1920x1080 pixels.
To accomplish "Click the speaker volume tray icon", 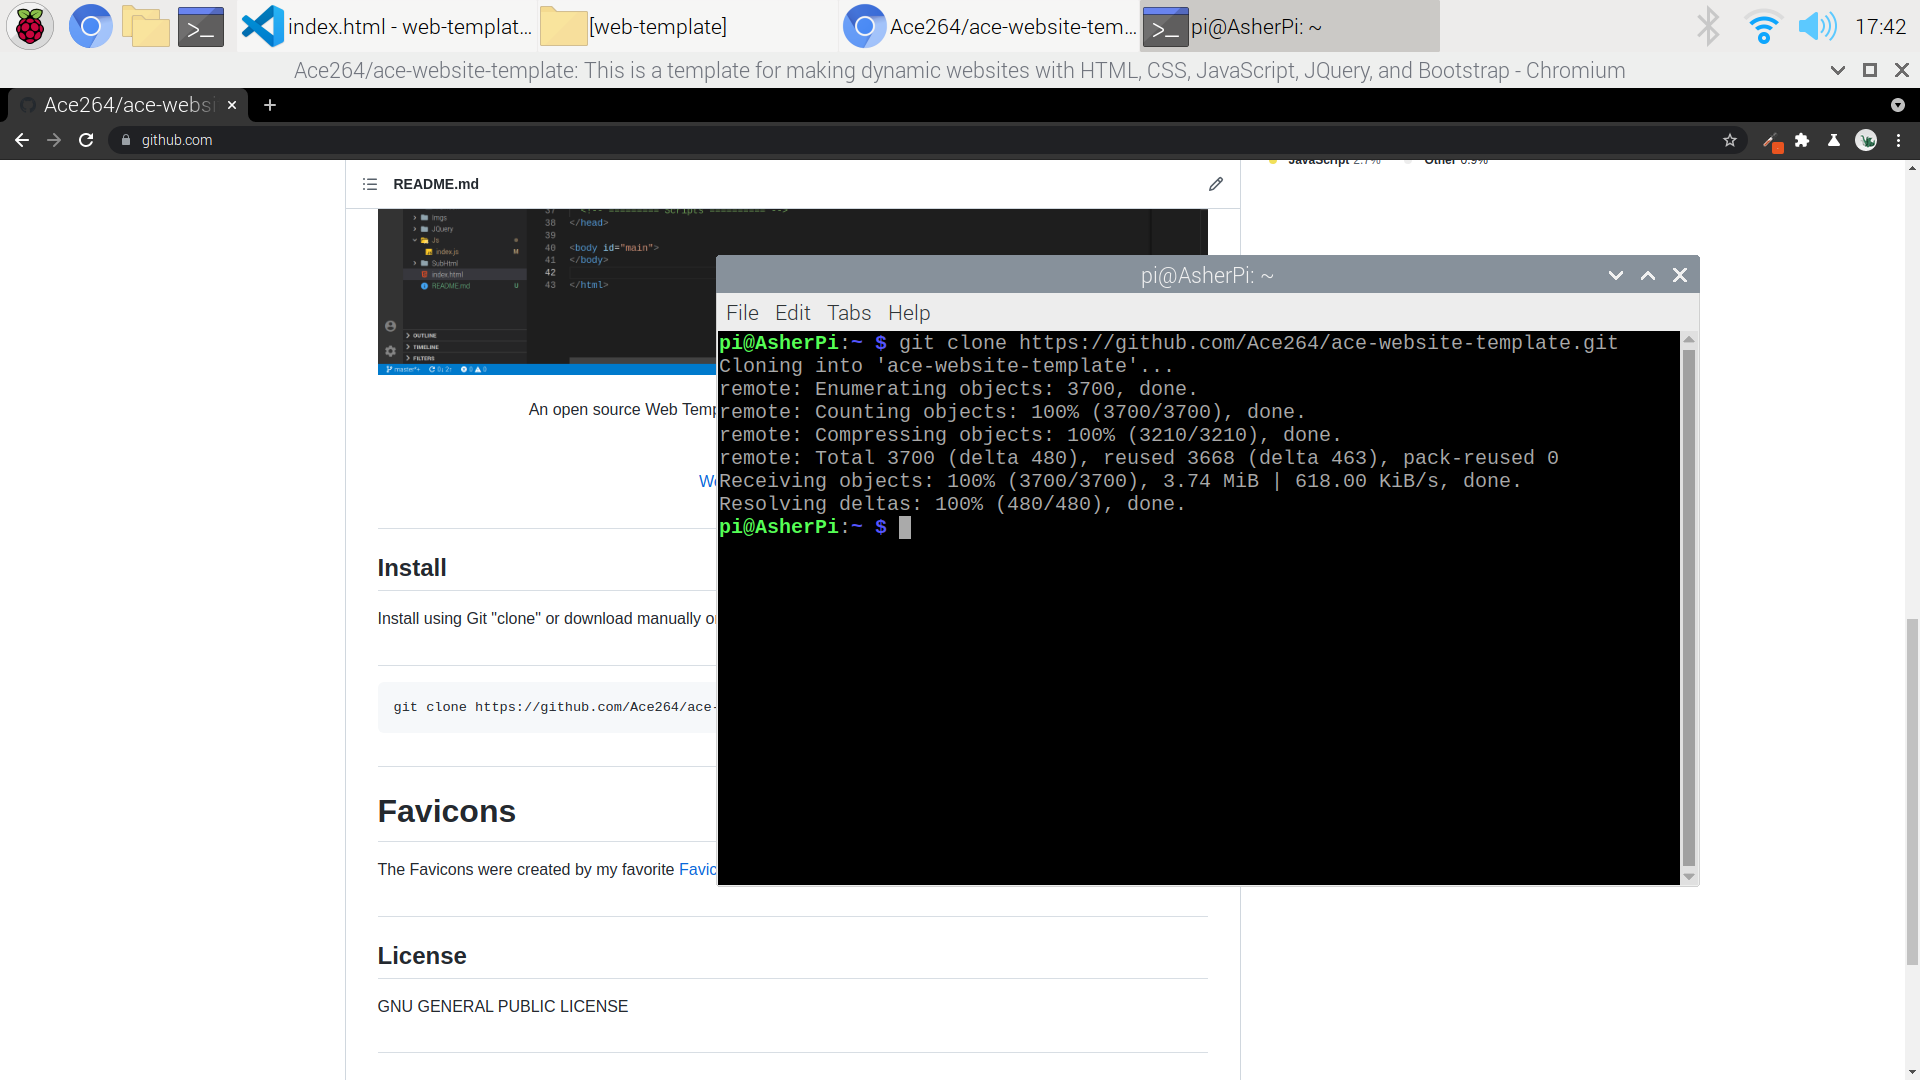I will (1817, 27).
